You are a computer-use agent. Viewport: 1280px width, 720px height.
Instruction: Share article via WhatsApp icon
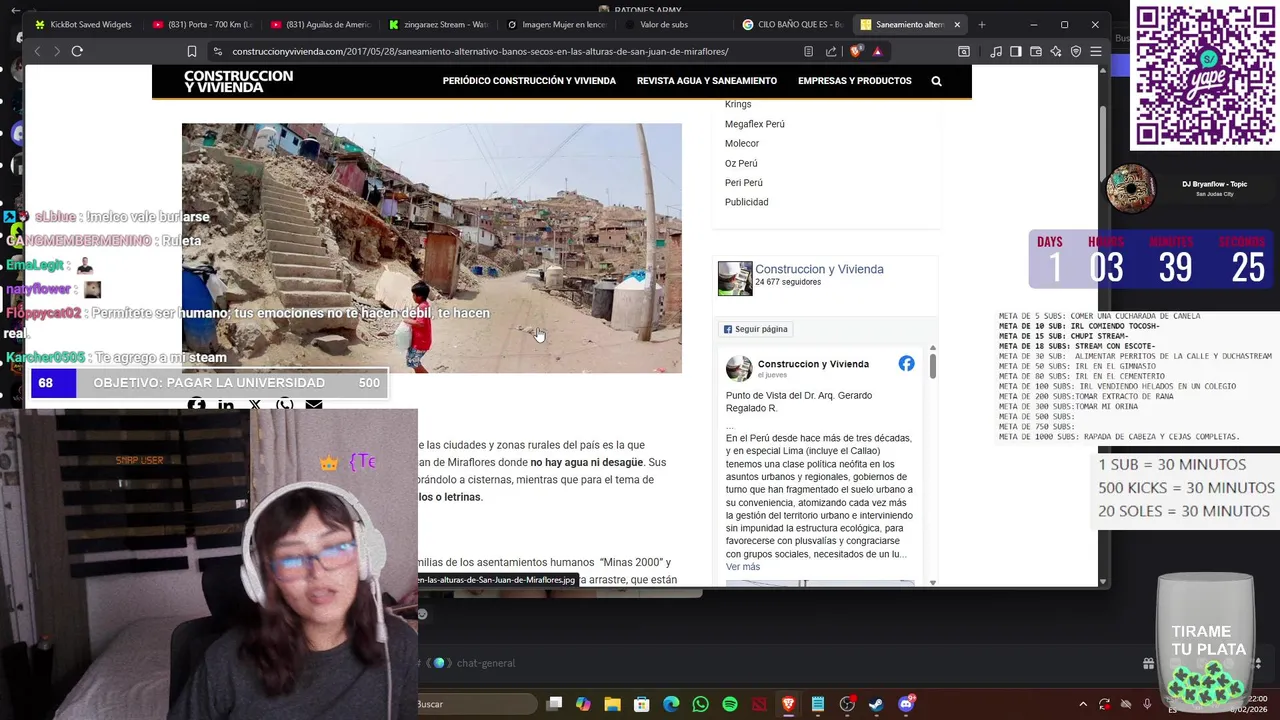pos(285,404)
